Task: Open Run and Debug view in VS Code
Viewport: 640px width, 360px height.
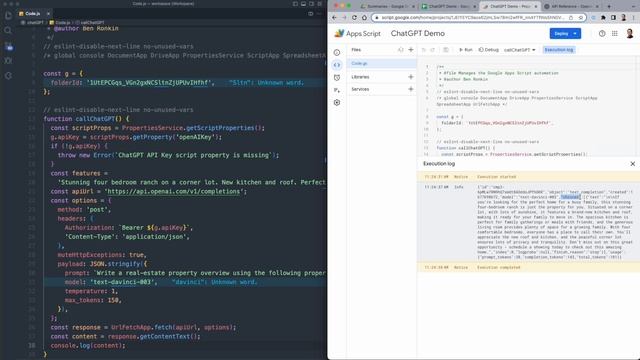Action: coord(8,61)
